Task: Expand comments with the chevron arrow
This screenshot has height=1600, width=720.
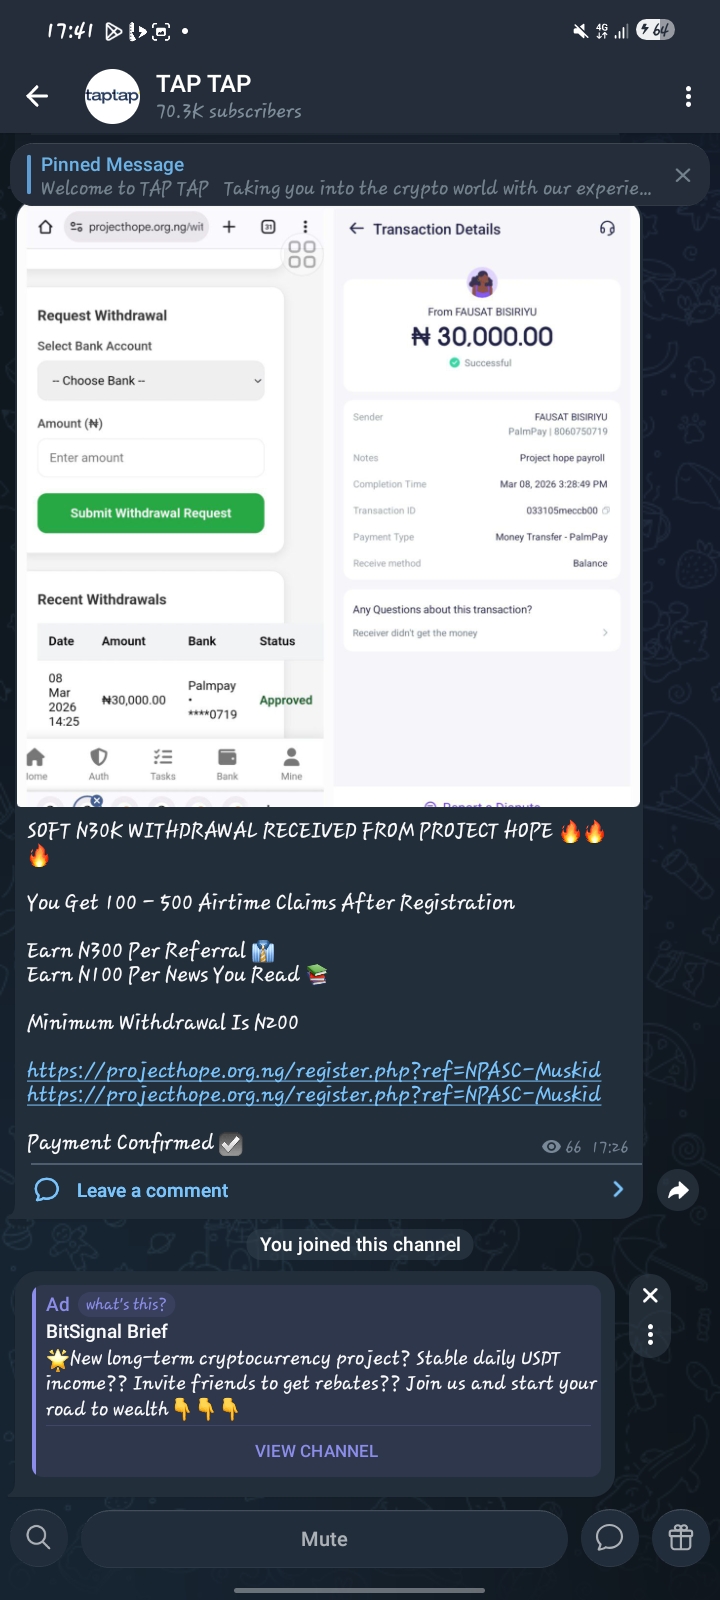Action: coord(618,1189)
